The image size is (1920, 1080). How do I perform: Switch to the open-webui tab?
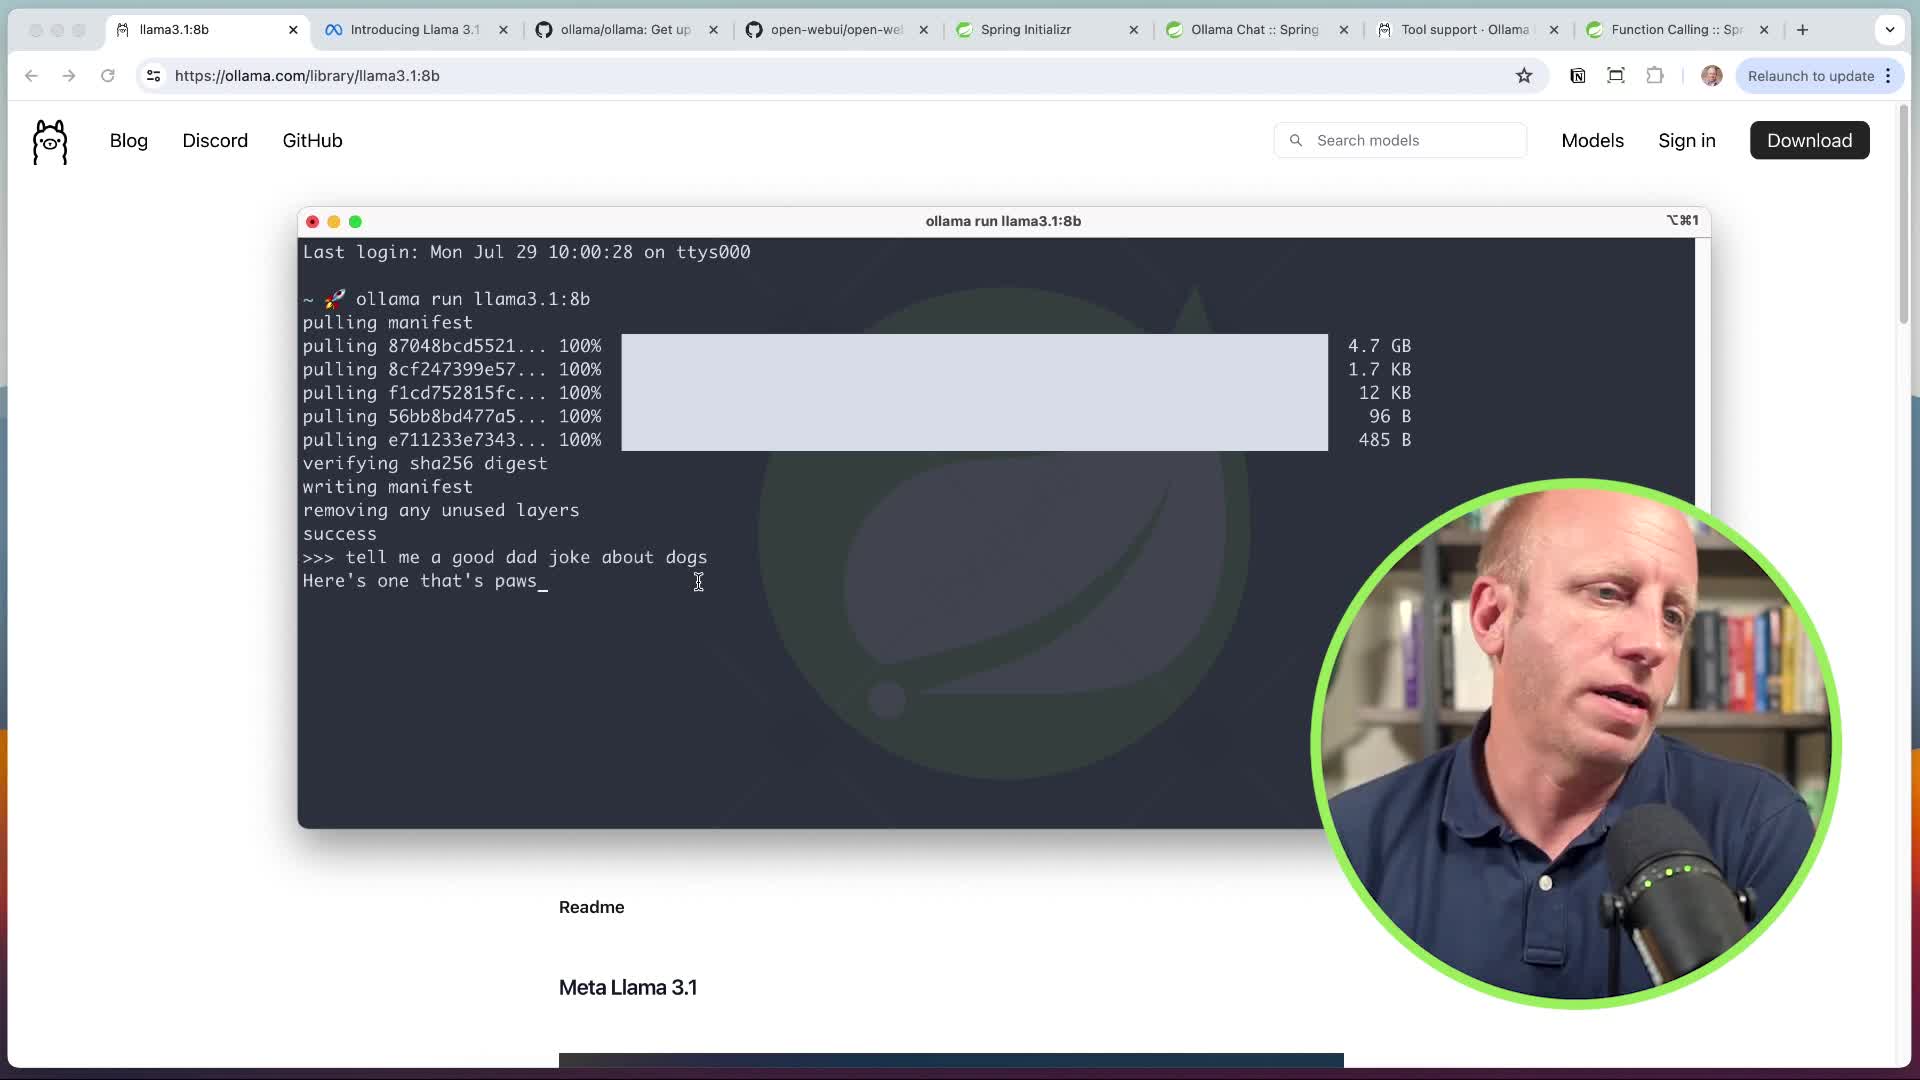(836, 30)
